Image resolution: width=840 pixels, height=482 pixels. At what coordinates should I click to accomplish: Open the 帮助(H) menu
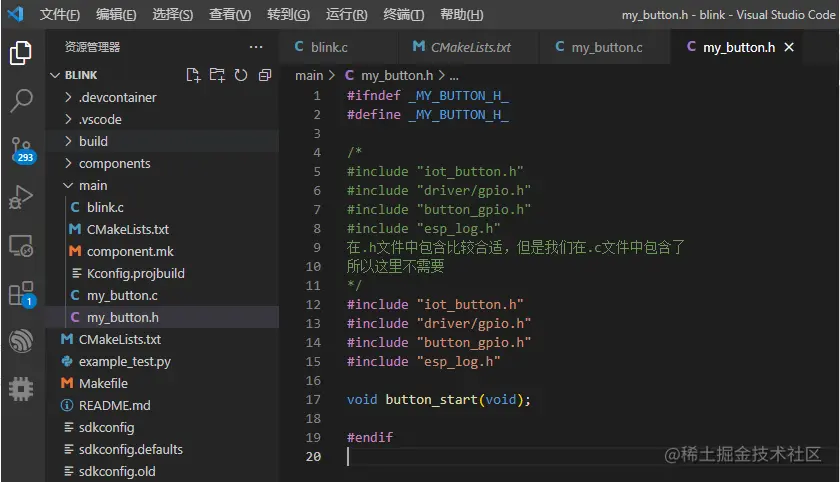tap(461, 14)
